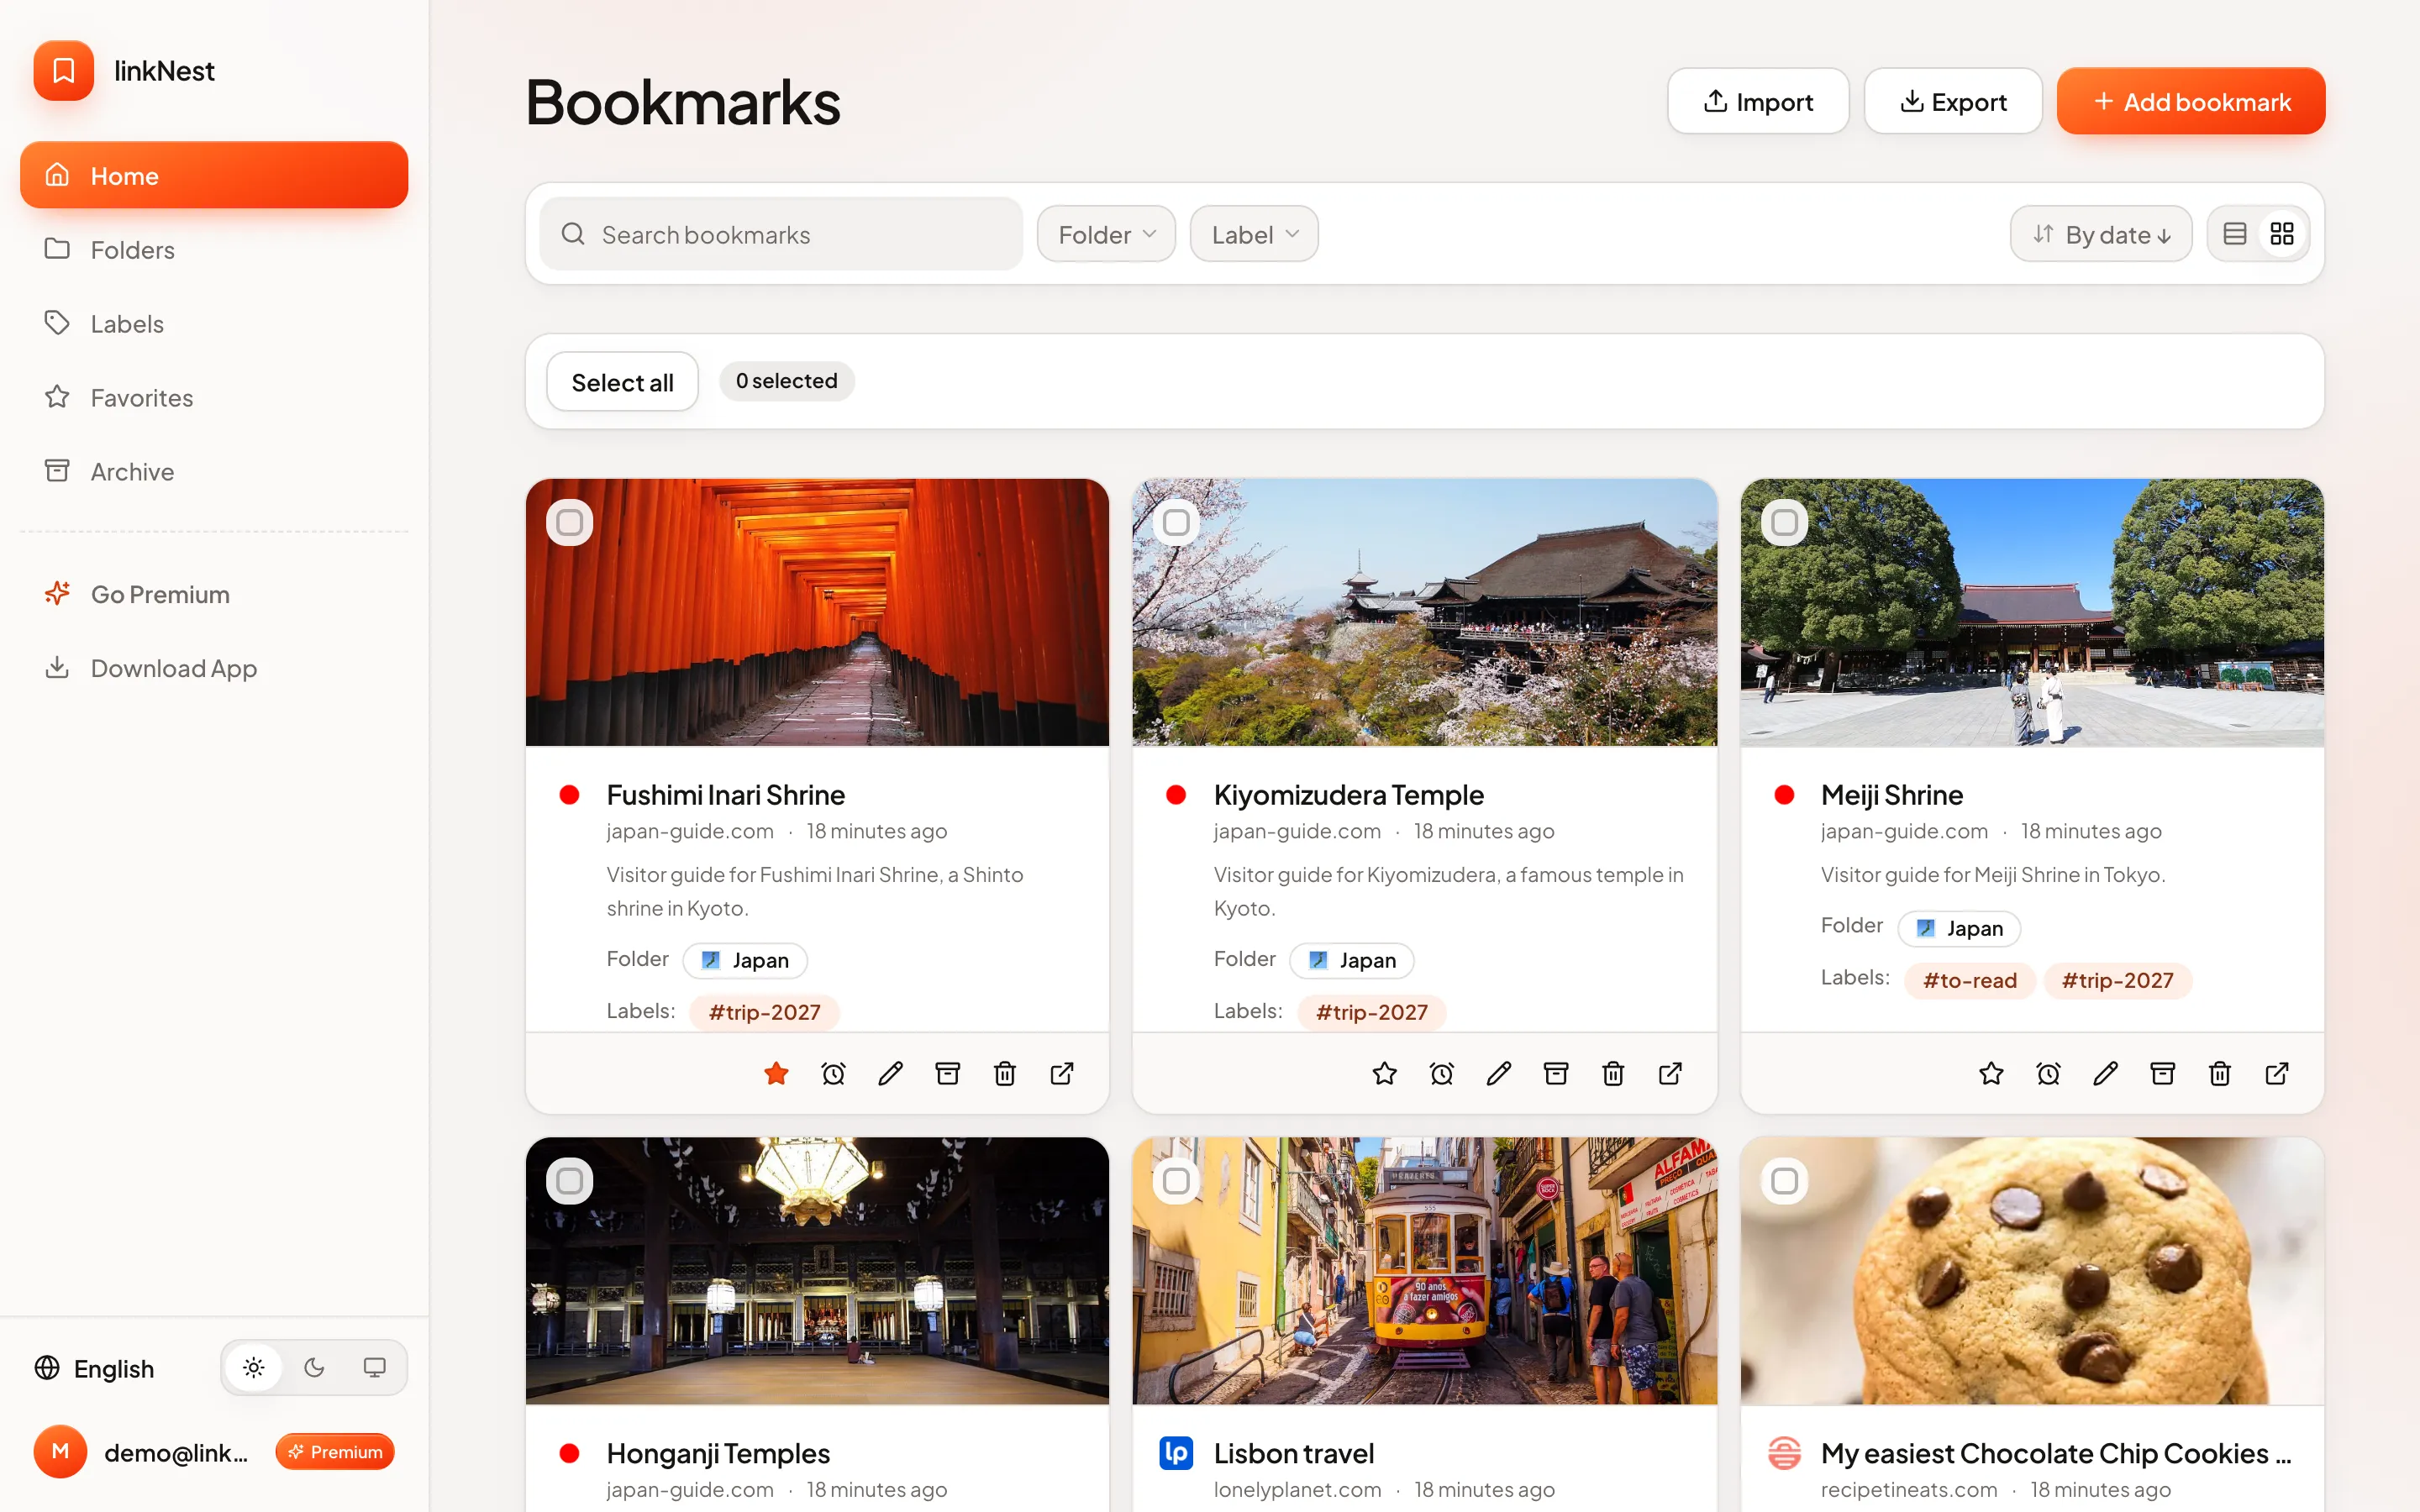
Task: Unfavorite Fushimi Inari Shrine with its star icon
Action: [776, 1073]
